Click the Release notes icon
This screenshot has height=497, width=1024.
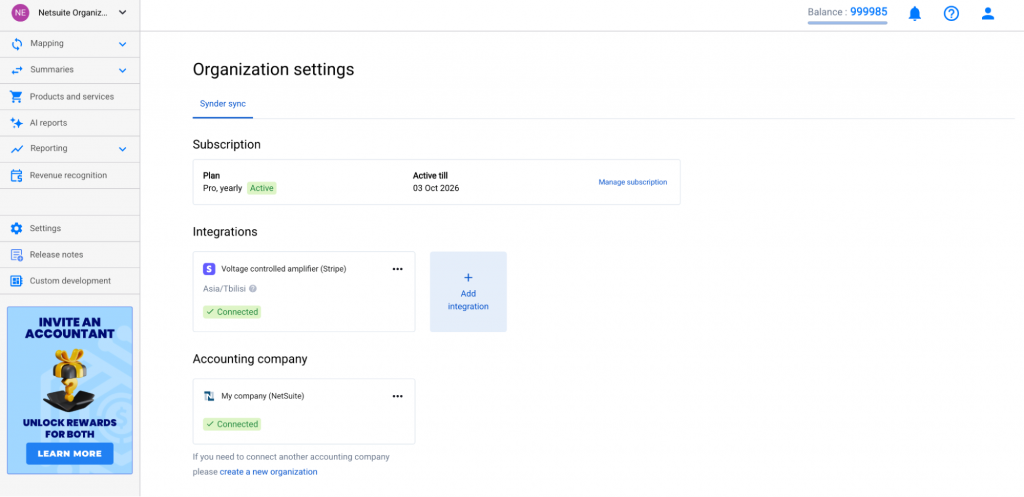[x=16, y=255]
